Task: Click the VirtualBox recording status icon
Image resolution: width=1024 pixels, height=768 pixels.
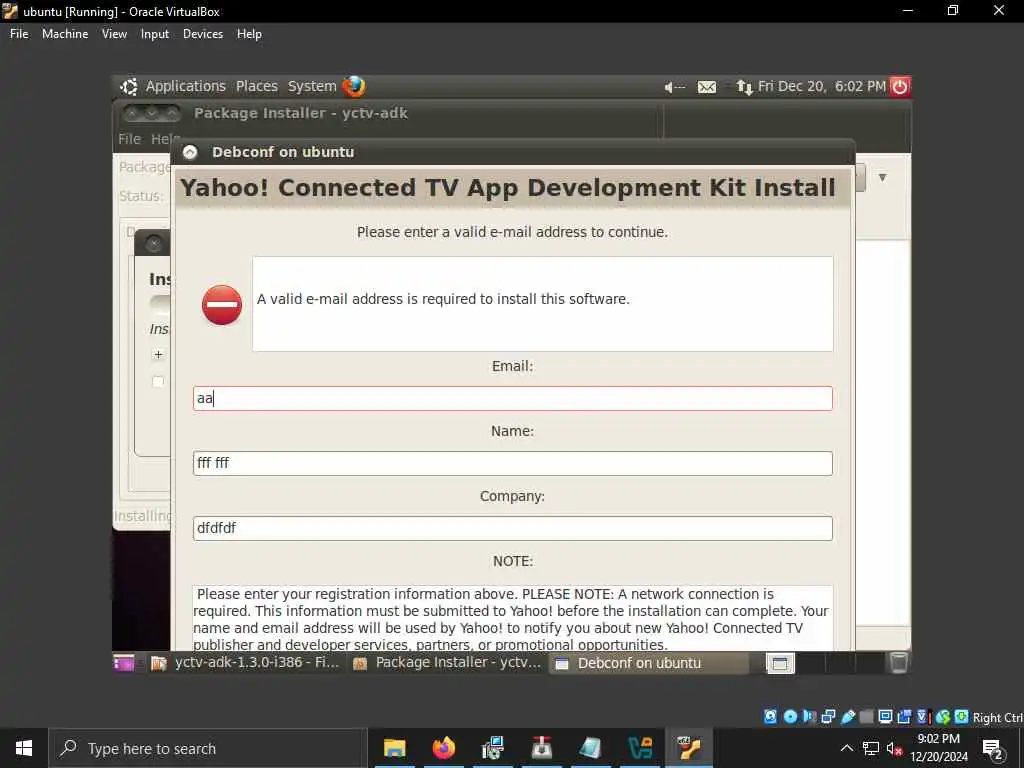Action: click(904, 717)
